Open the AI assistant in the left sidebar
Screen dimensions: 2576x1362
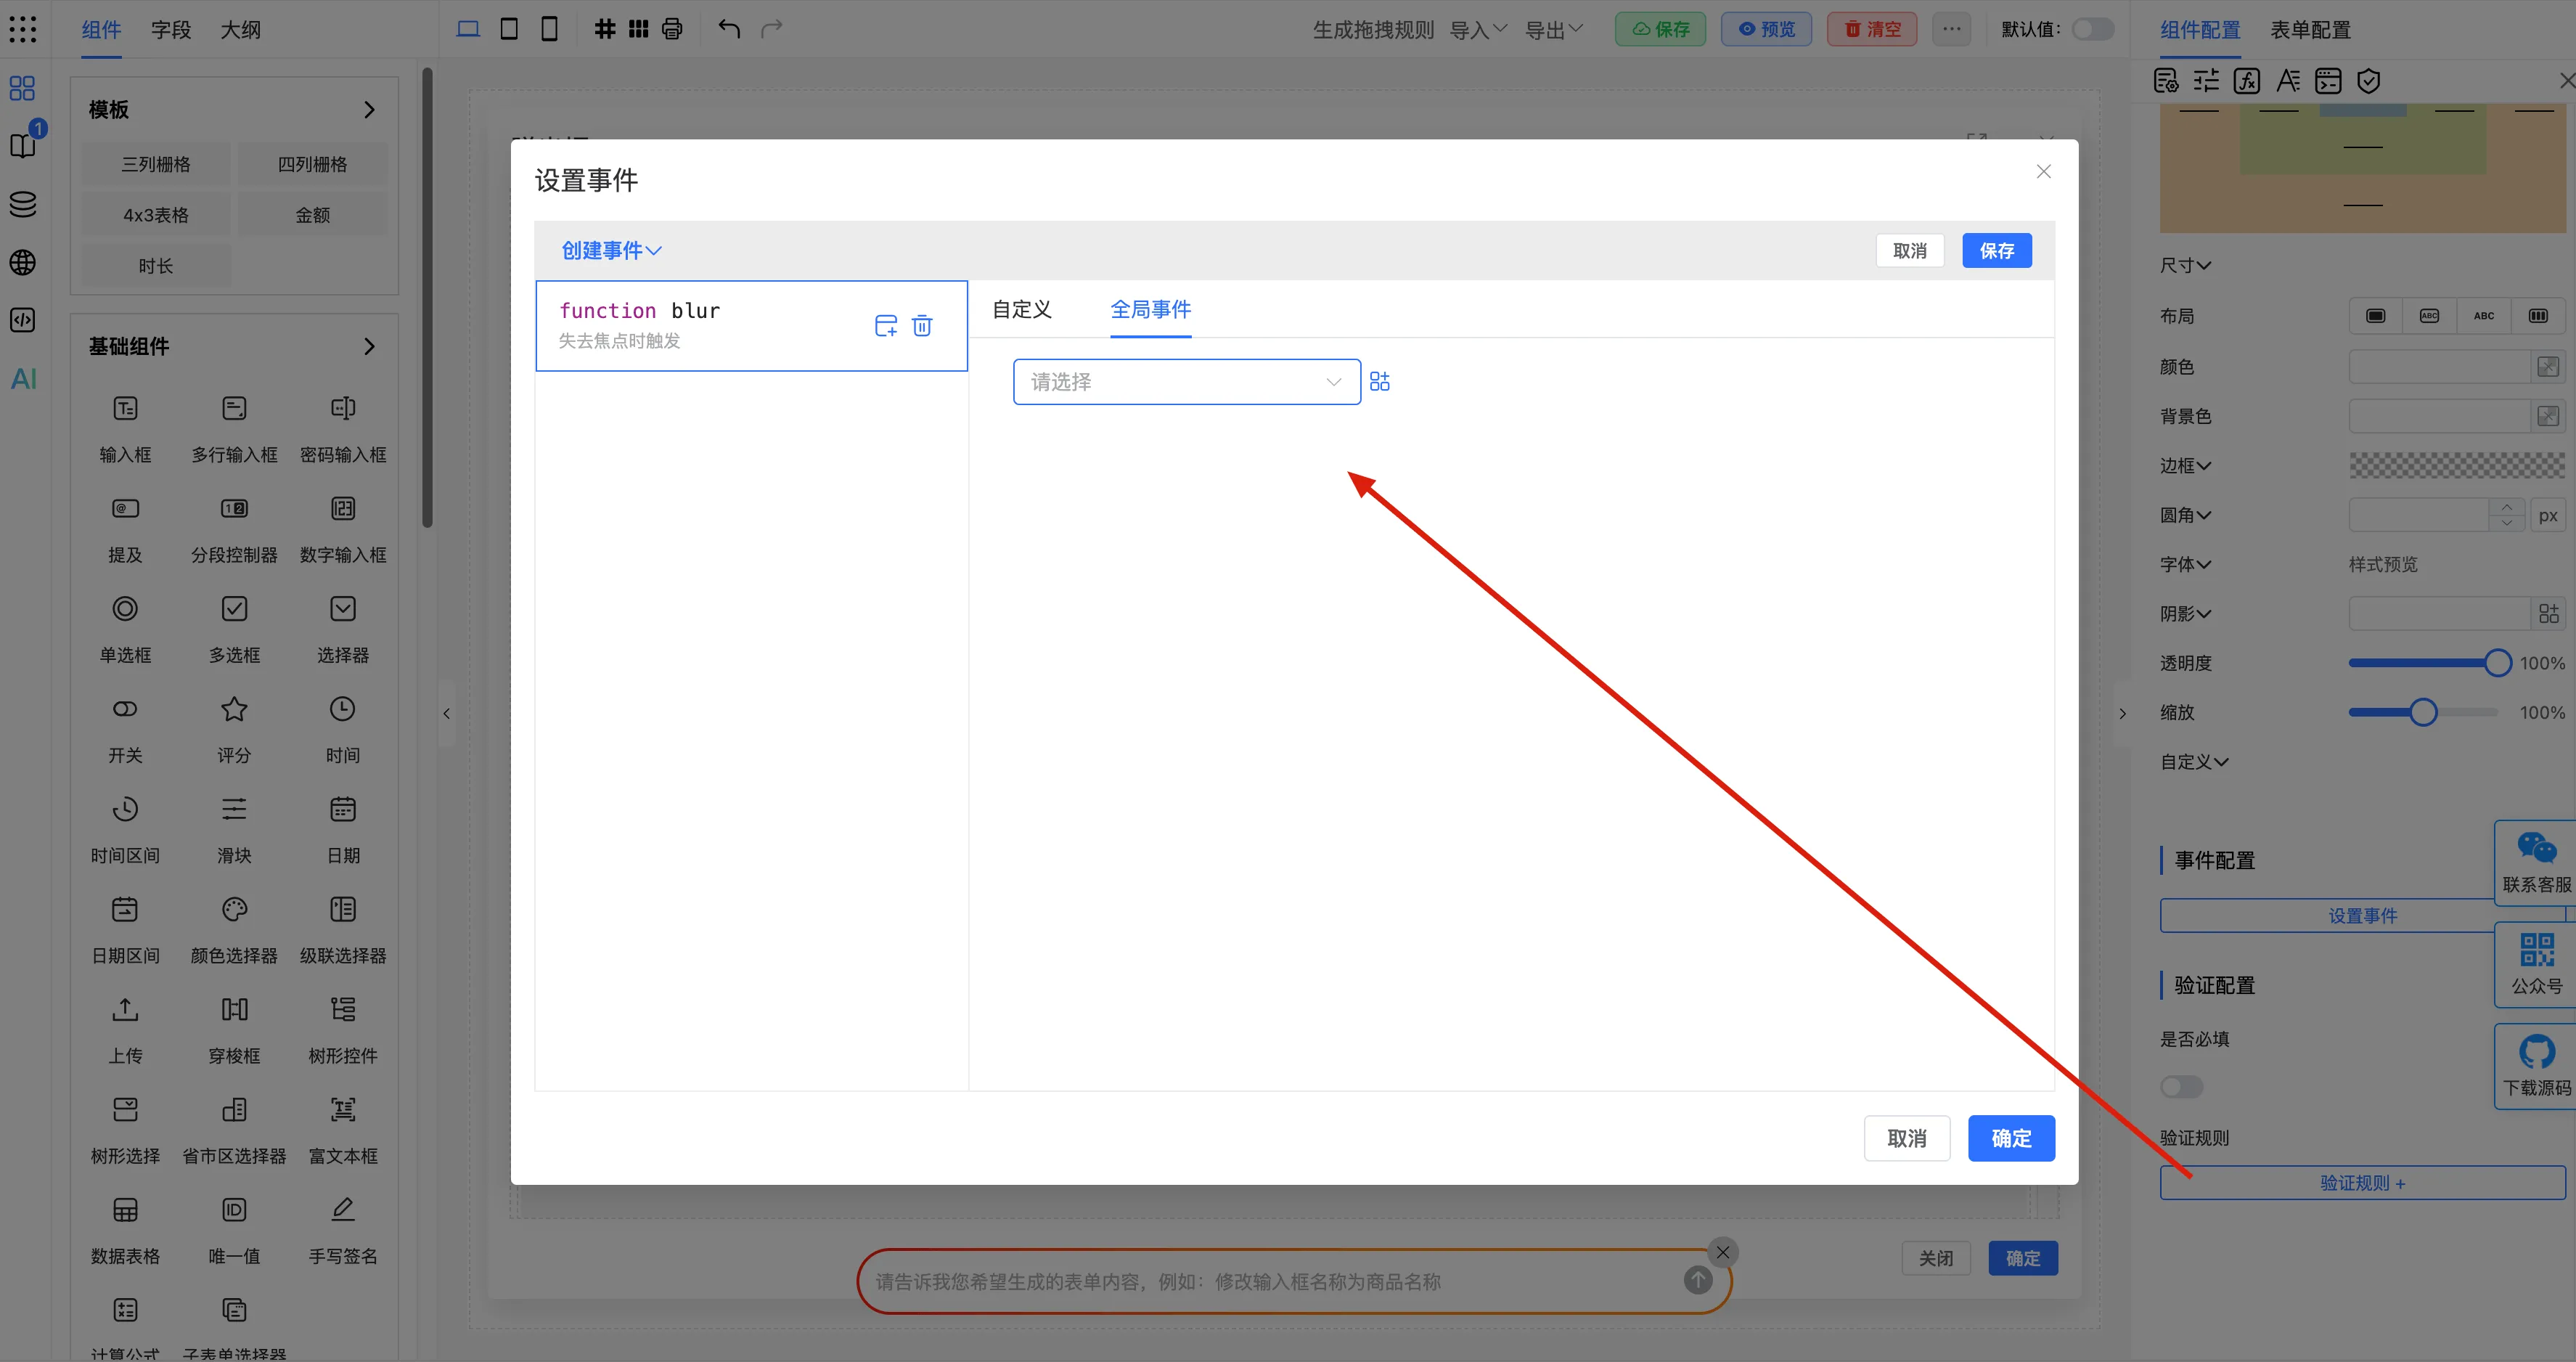tap(23, 379)
